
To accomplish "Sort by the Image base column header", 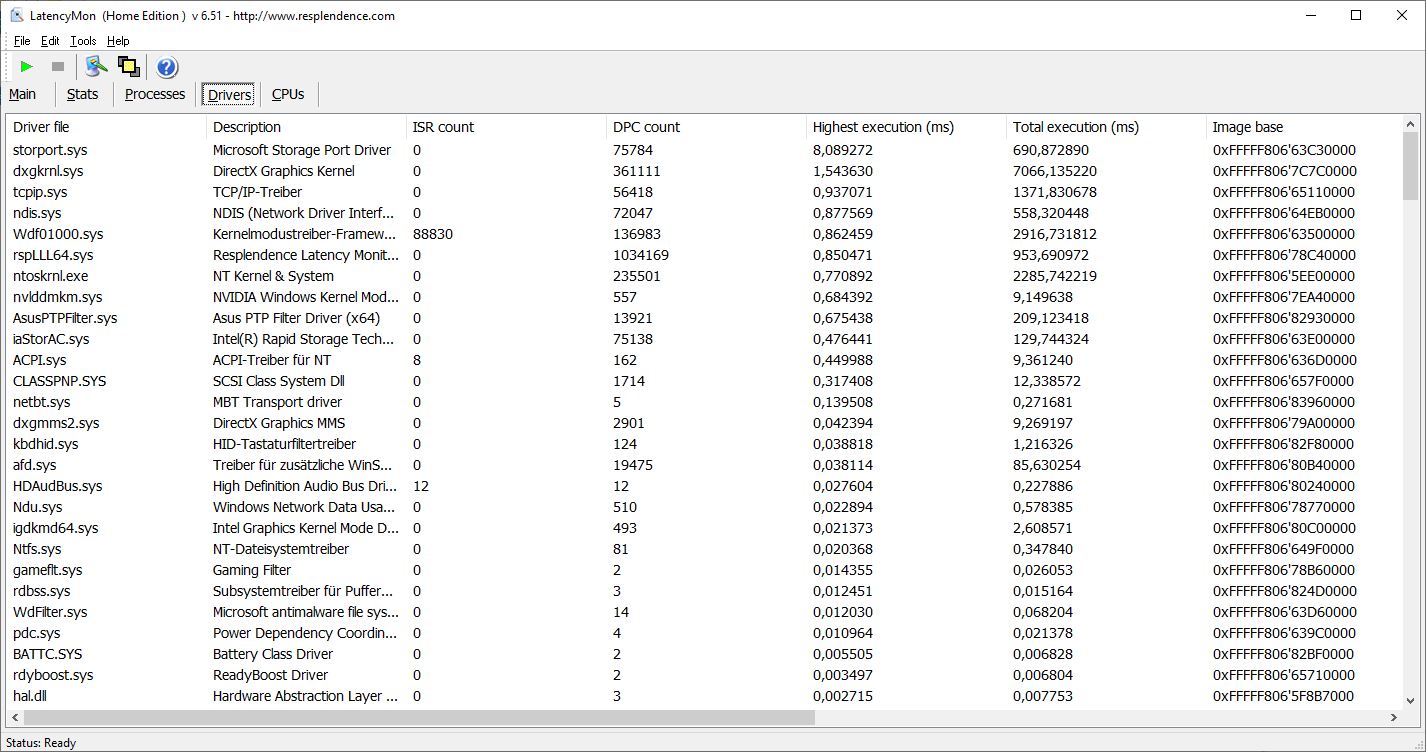I will [1304, 127].
